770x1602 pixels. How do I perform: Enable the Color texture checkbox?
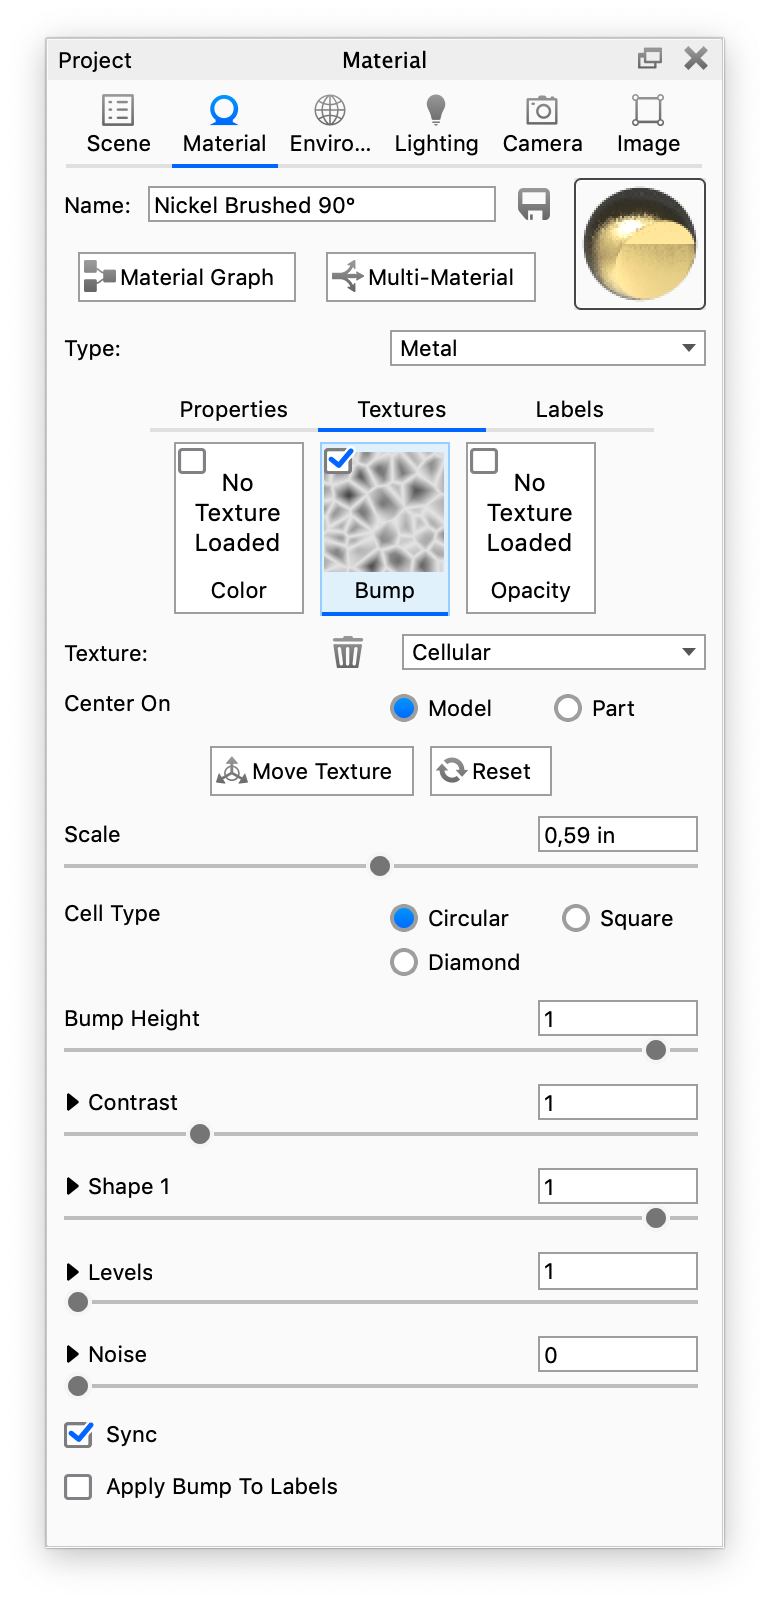[x=192, y=461]
